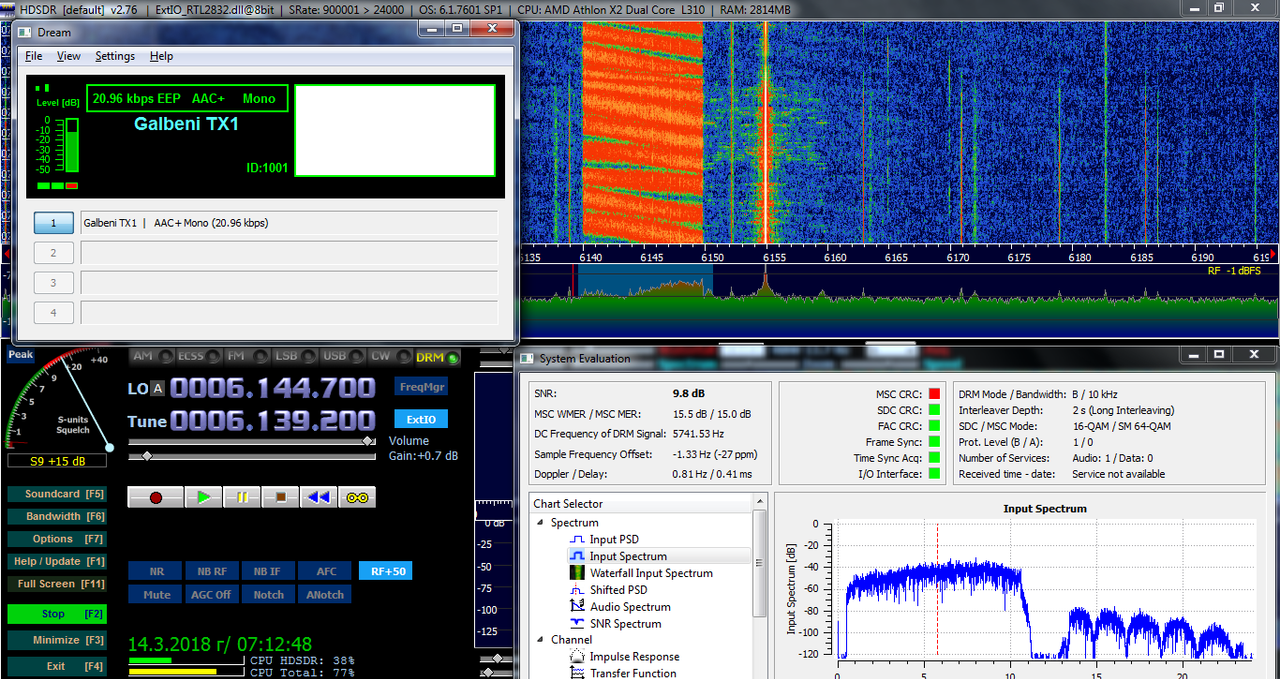Open the File menu in Dream
This screenshot has height=679, width=1280.
[x=34, y=56]
